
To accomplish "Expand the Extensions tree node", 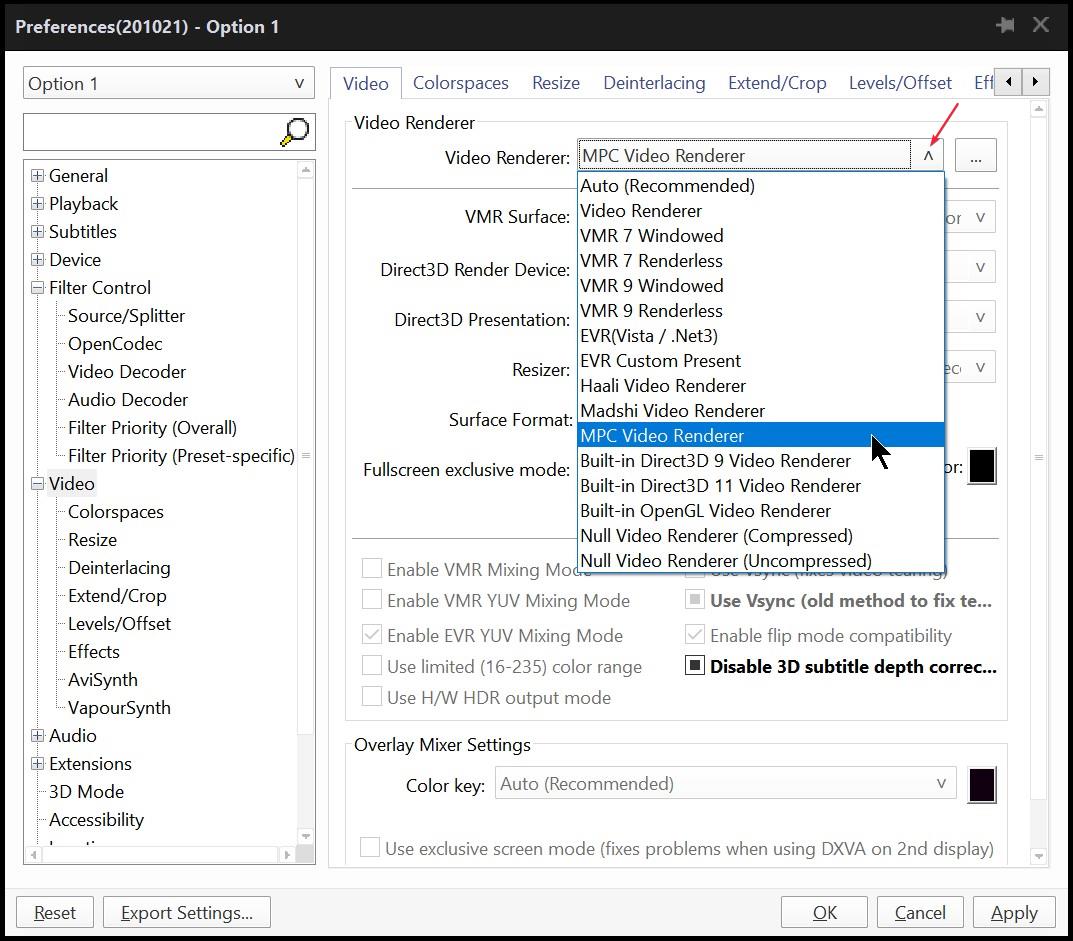I will 38,764.
